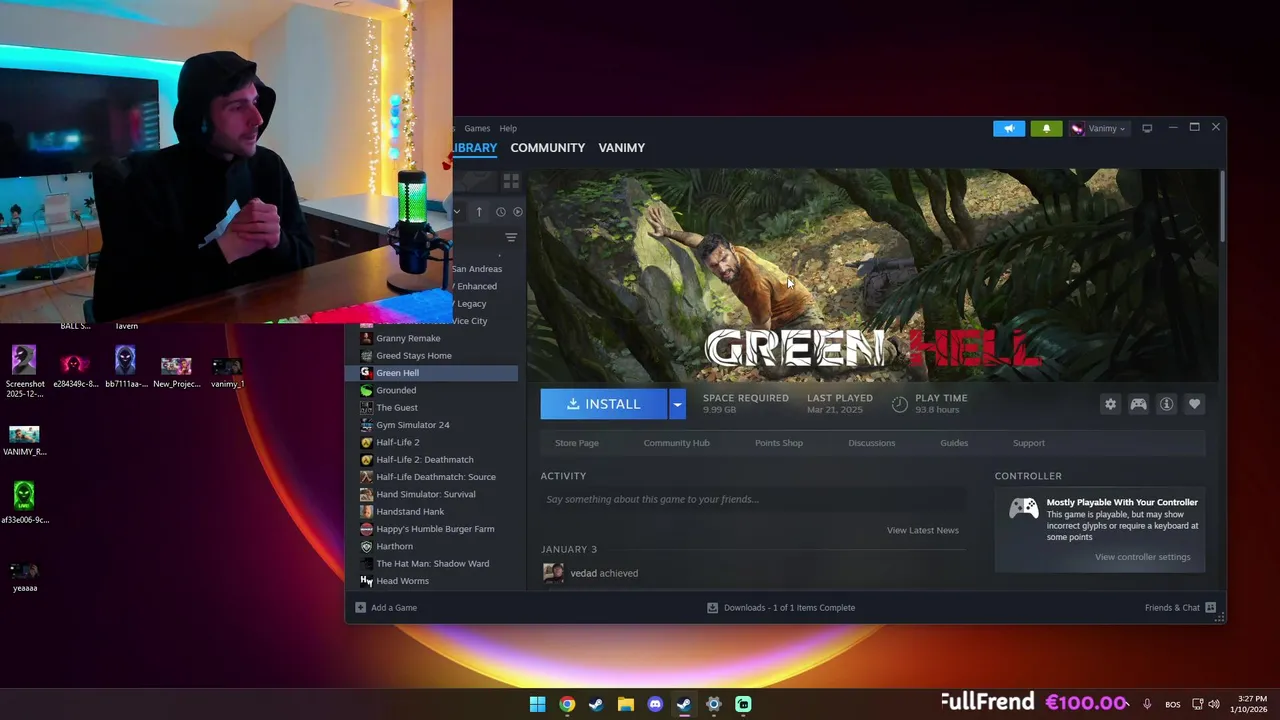Screen dimensions: 1280x720
Task: Expand the library category dropdown chevron
Action: coord(457,211)
